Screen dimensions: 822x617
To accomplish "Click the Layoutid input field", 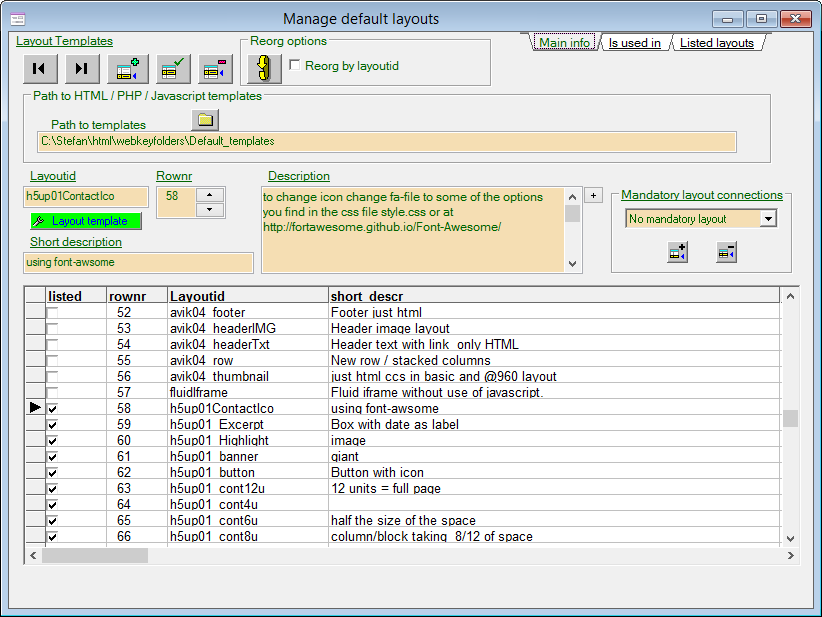I will click(x=86, y=197).
